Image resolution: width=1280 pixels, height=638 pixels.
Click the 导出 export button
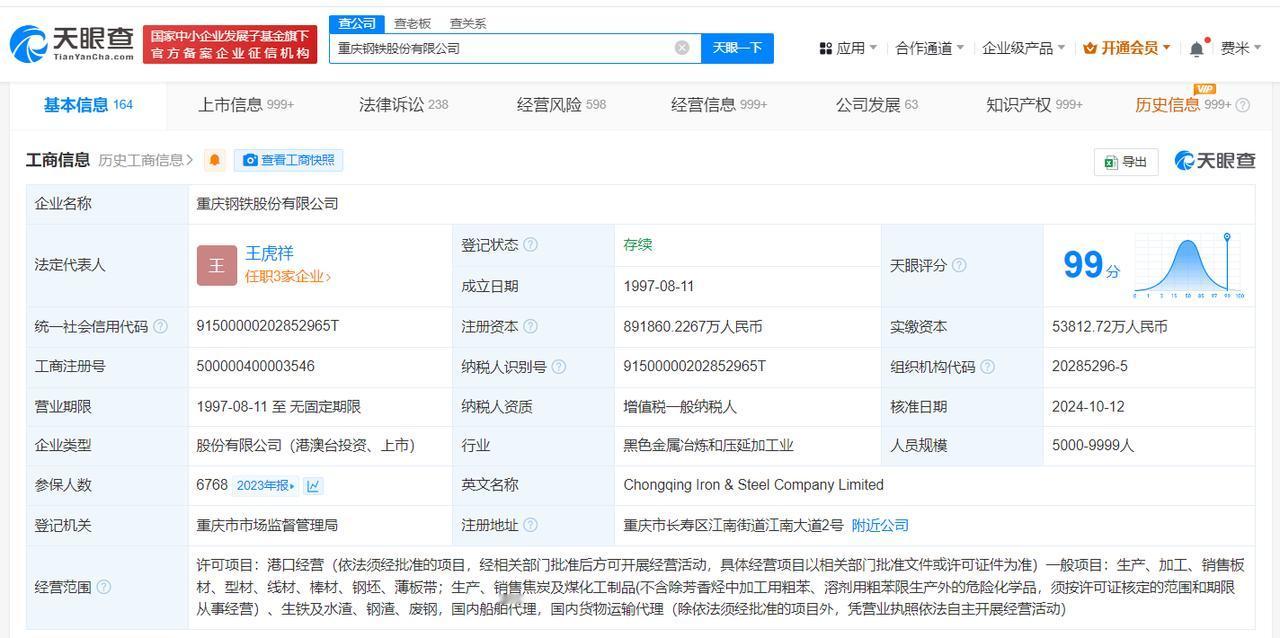coord(1126,161)
